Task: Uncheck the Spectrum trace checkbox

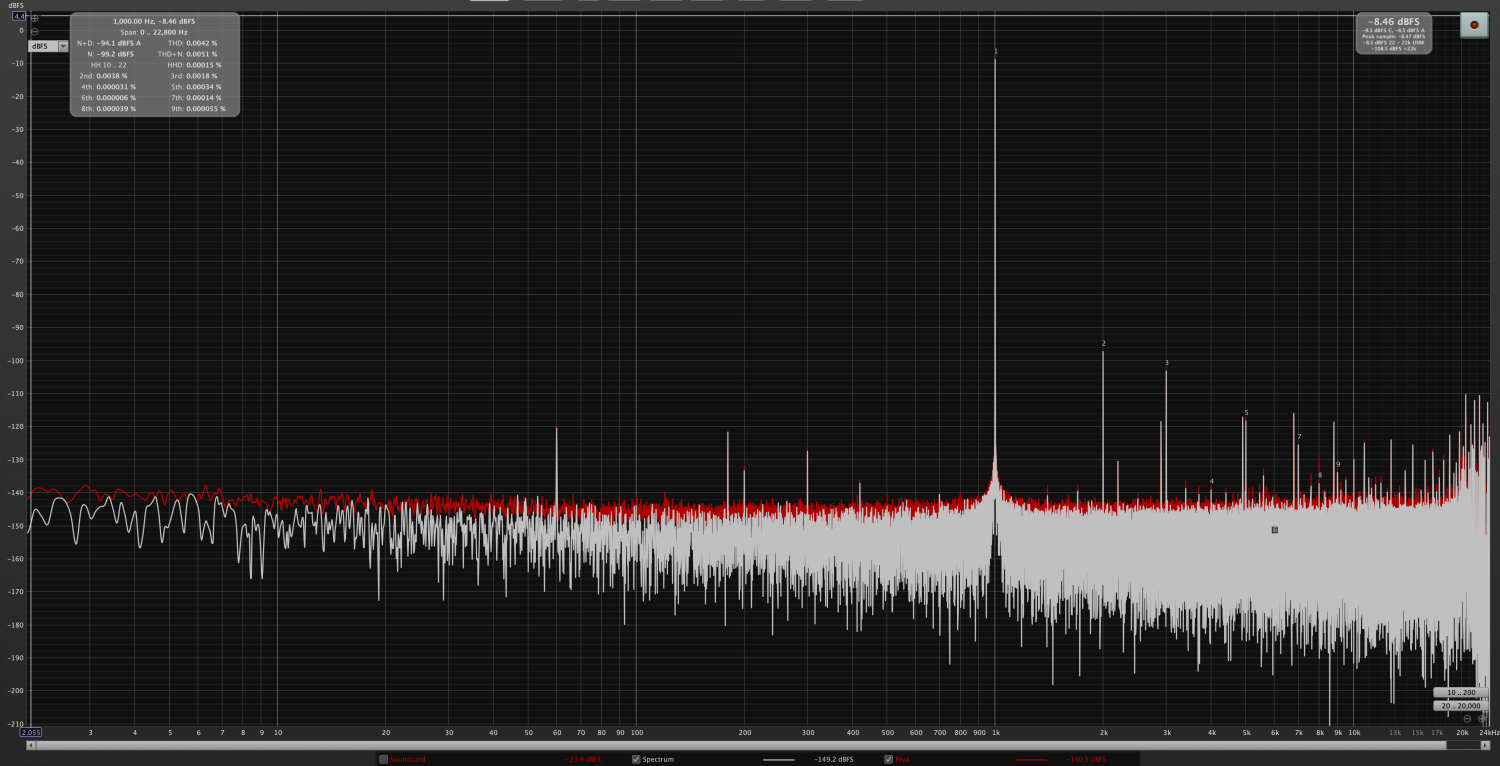Action: pyautogui.click(x=636, y=759)
